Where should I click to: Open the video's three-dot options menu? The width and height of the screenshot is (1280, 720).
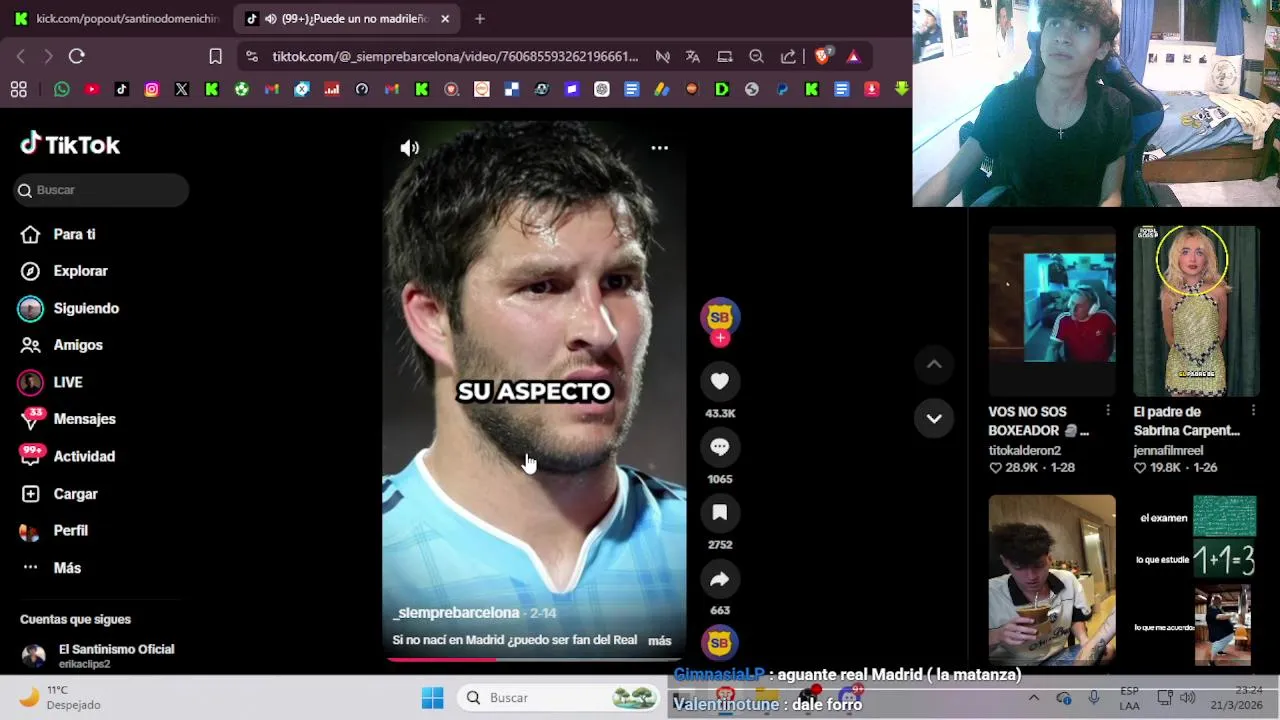coord(660,148)
